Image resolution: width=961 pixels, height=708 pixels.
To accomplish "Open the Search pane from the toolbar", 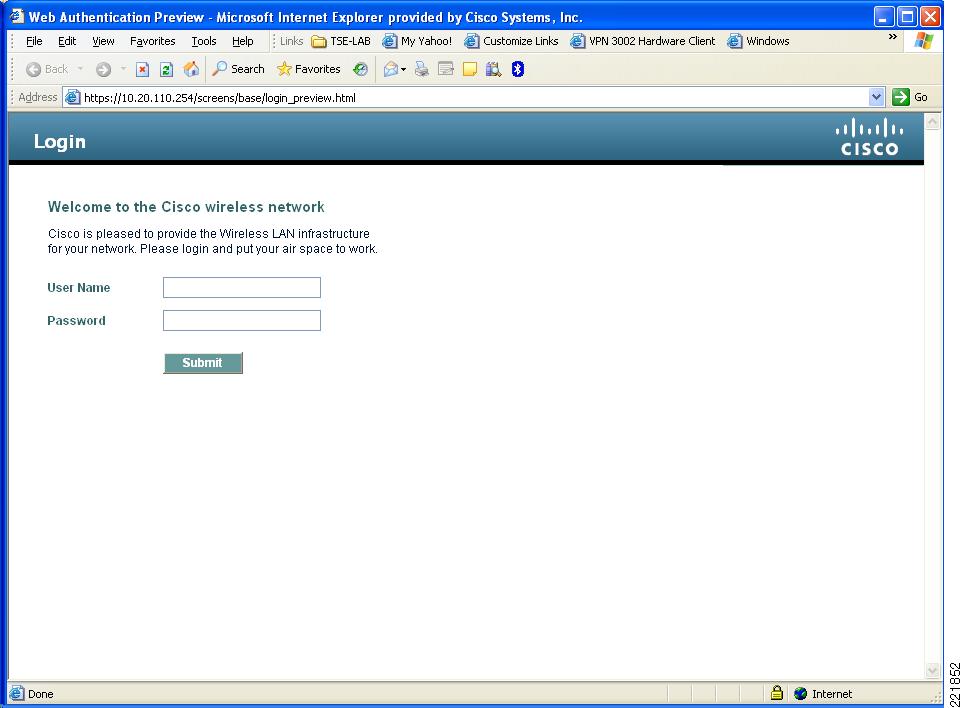I will click(x=238, y=69).
